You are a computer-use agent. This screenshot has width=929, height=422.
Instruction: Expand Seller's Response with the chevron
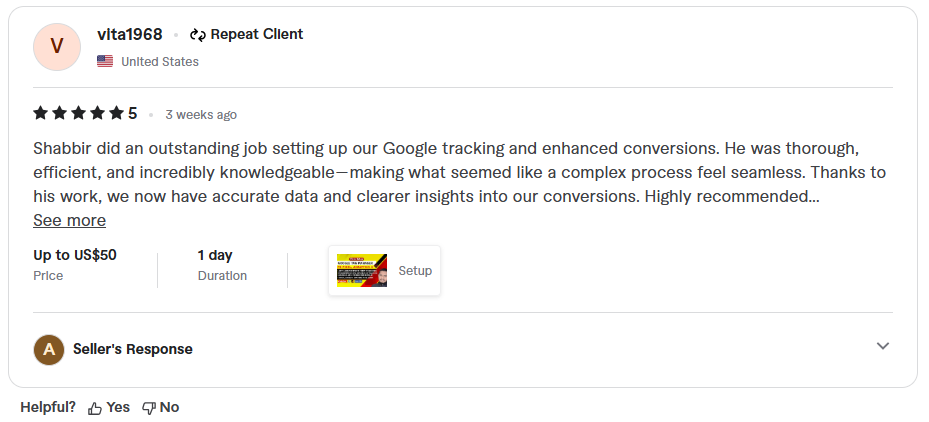click(883, 346)
